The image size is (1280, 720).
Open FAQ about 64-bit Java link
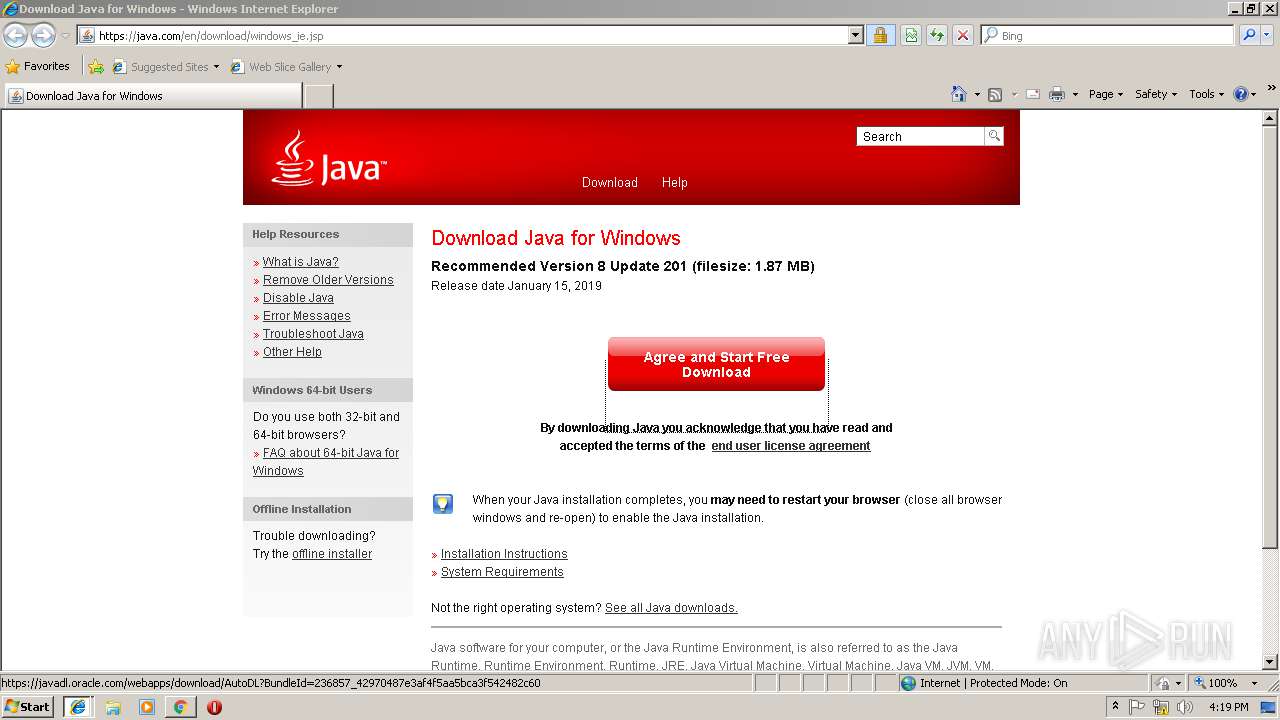[x=326, y=462]
